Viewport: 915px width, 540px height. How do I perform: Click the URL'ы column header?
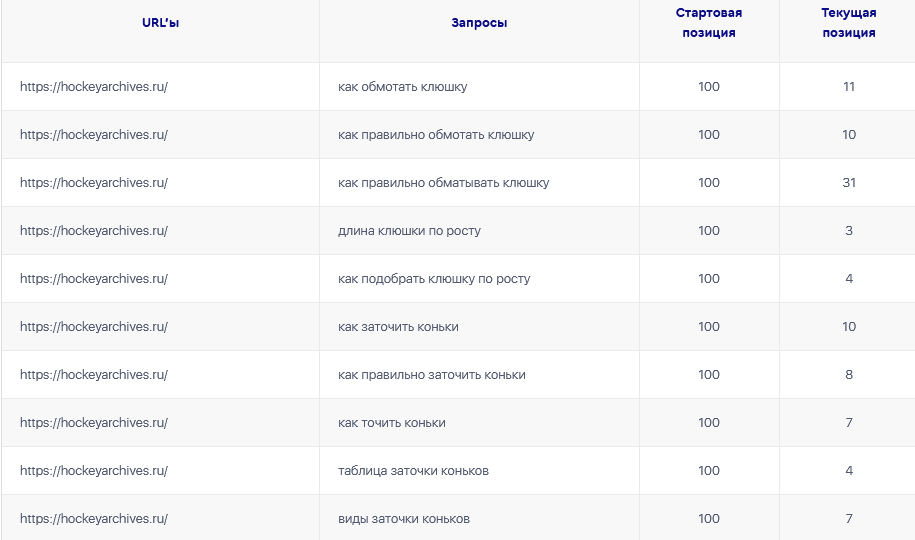coord(160,23)
